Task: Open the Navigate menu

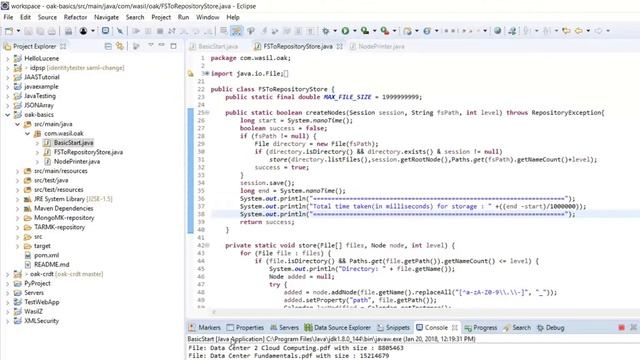Action: [x=107, y=17]
